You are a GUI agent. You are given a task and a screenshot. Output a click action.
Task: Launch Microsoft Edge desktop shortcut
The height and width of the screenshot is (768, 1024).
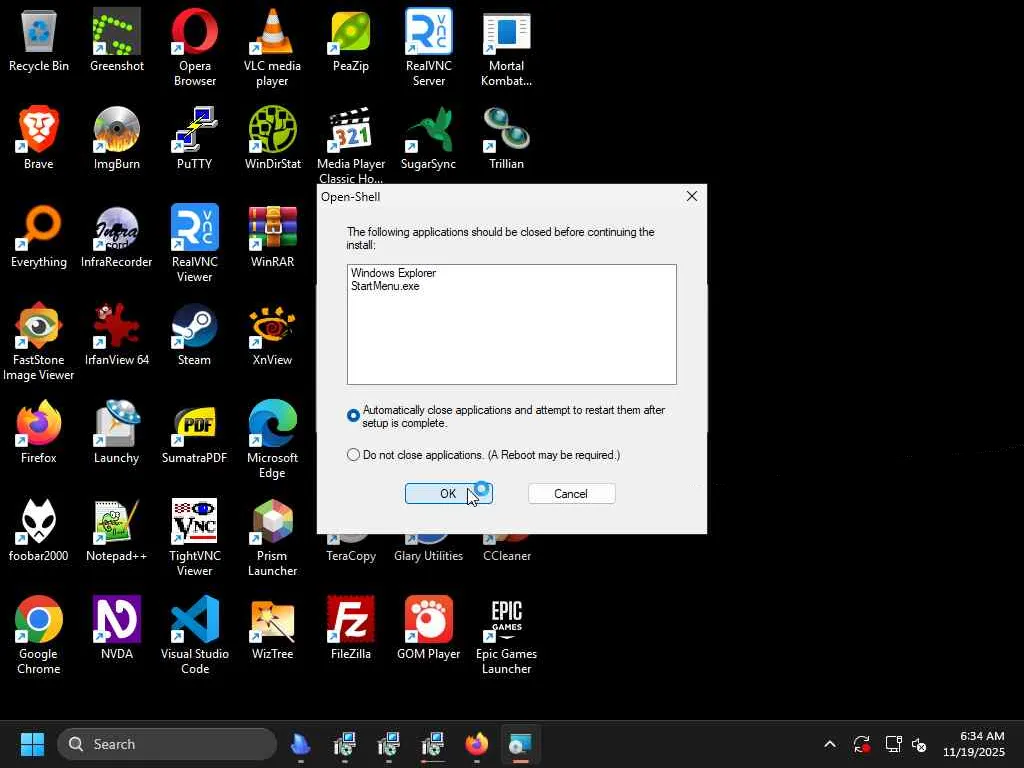click(x=272, y=439)
